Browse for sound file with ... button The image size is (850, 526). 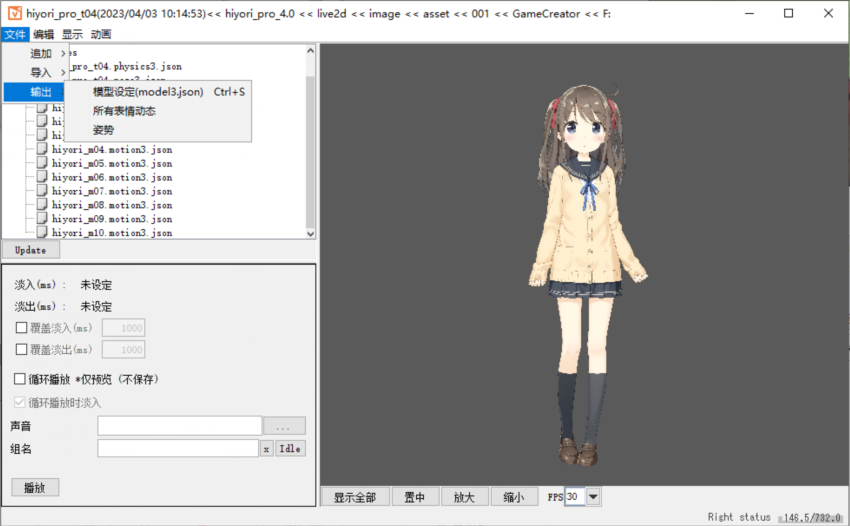pyautogui.click(x=284, y=426)
